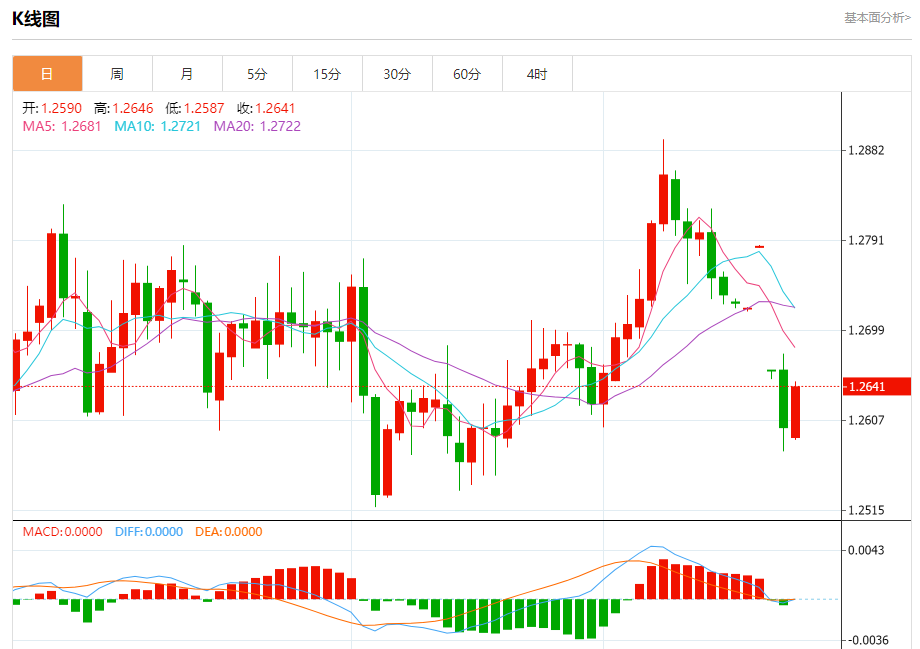Click the K线图 heading
The image size is (920, 649).
click(36, 19)
